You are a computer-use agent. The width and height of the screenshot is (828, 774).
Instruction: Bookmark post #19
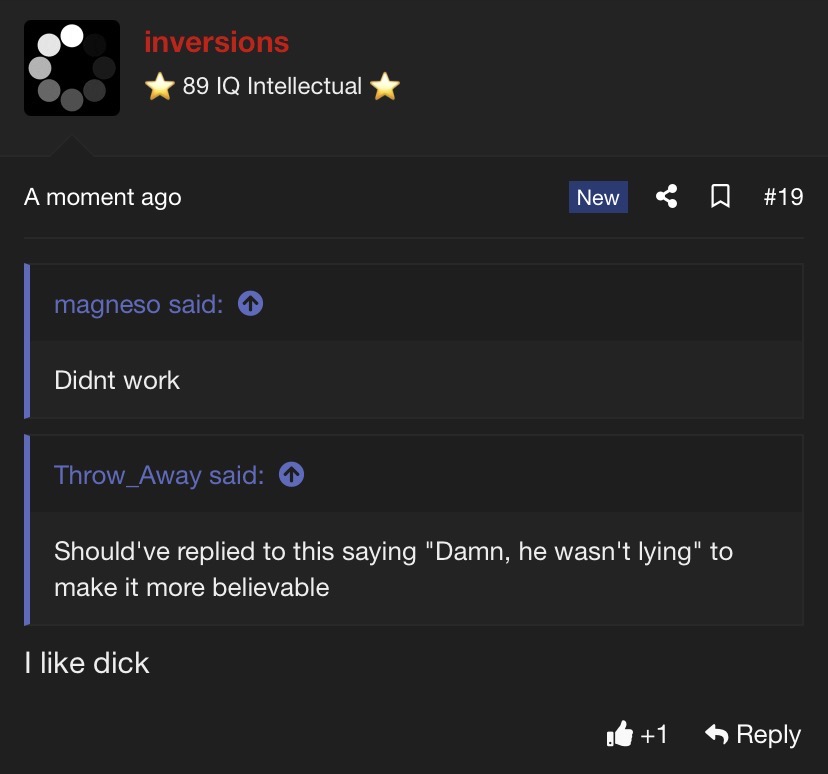coord(720,197)
